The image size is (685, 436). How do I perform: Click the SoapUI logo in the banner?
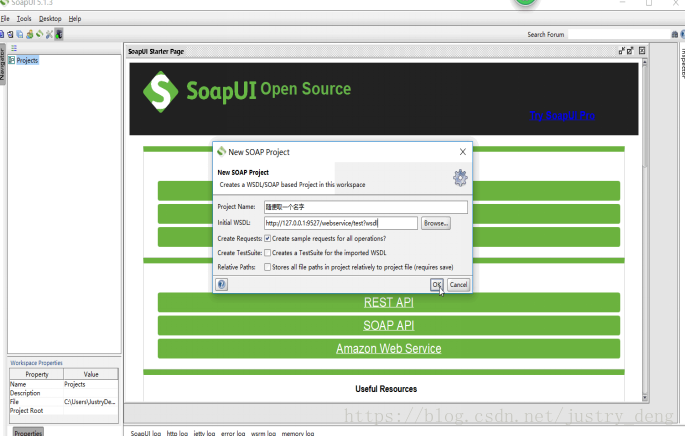pyautogui.click(x=160, y=92)
